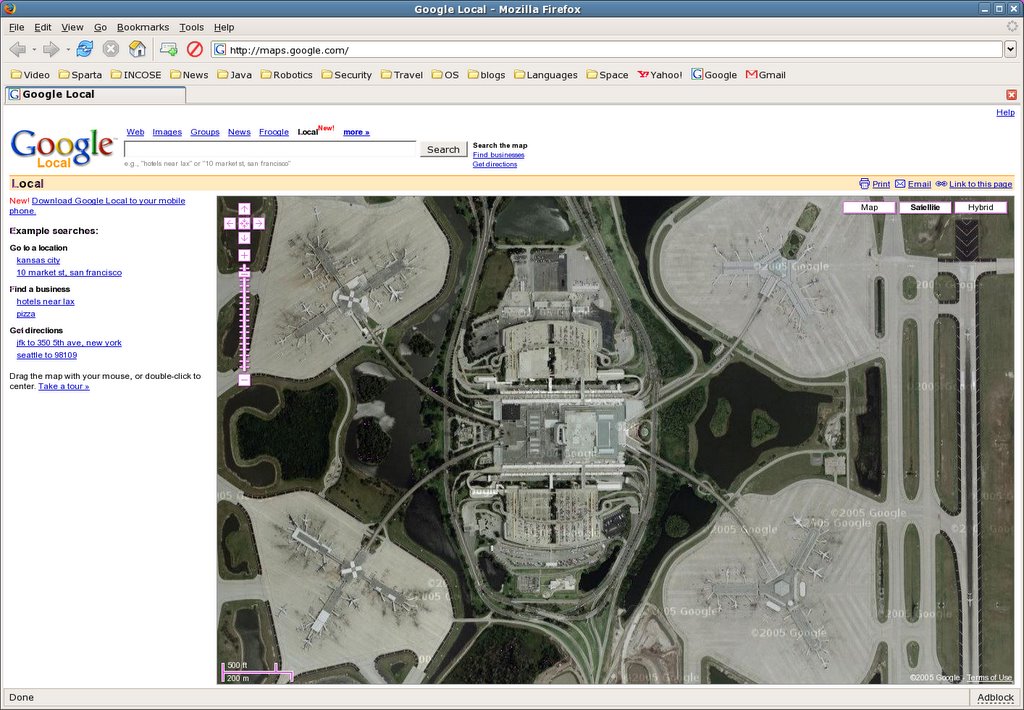Open the address bar history dropdown
This screenshot has width=1024, height=710.
tap(1010, 50)
